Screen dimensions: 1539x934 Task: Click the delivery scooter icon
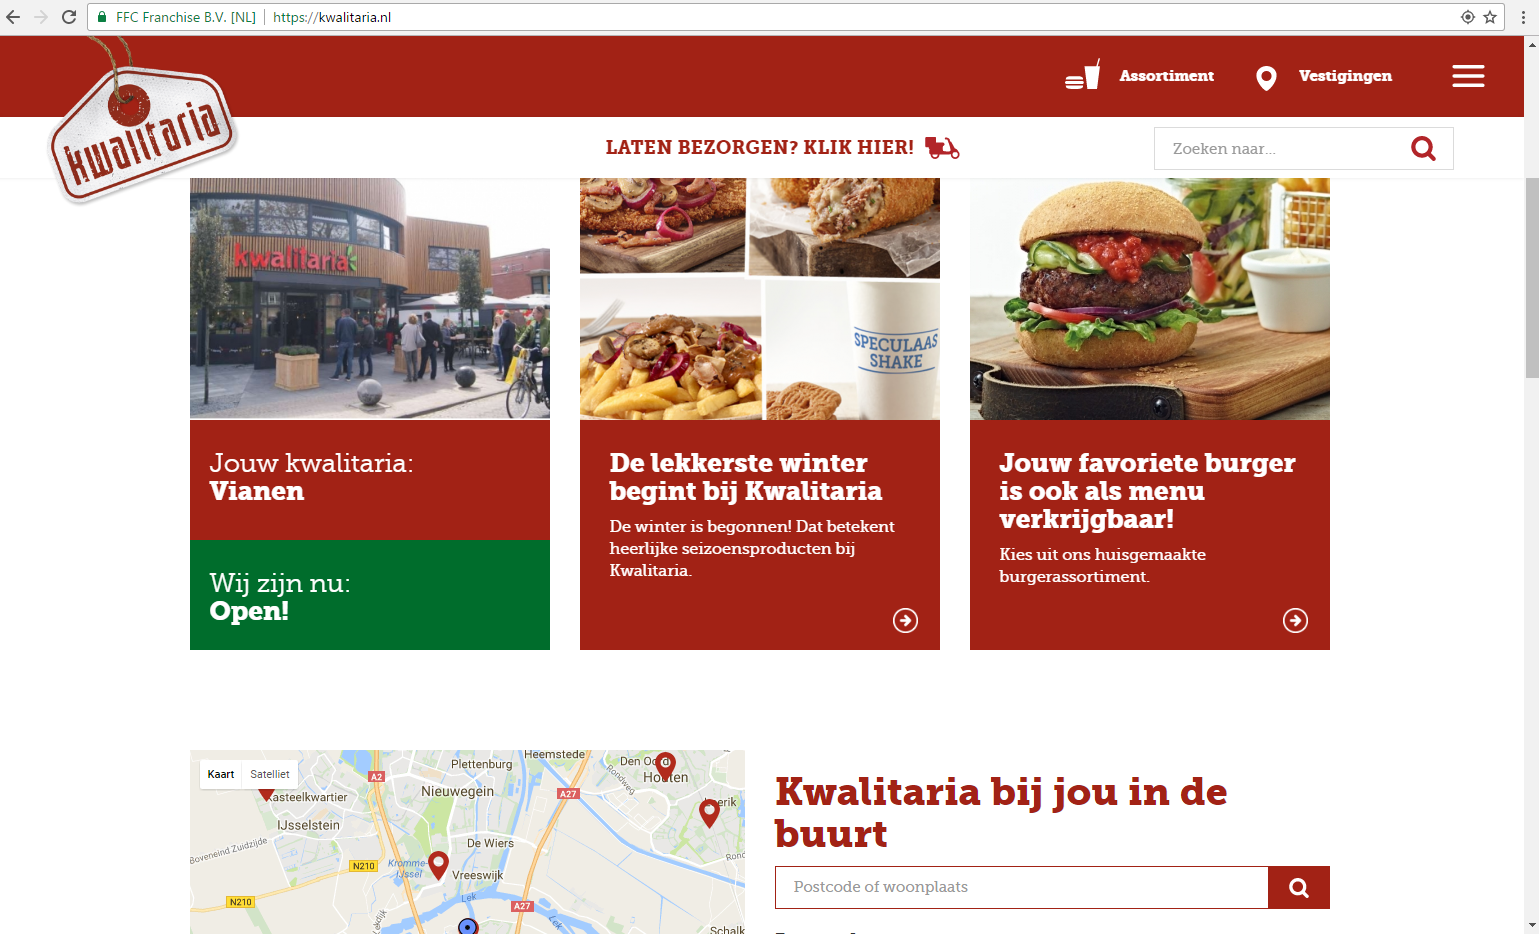coord(941,147)
